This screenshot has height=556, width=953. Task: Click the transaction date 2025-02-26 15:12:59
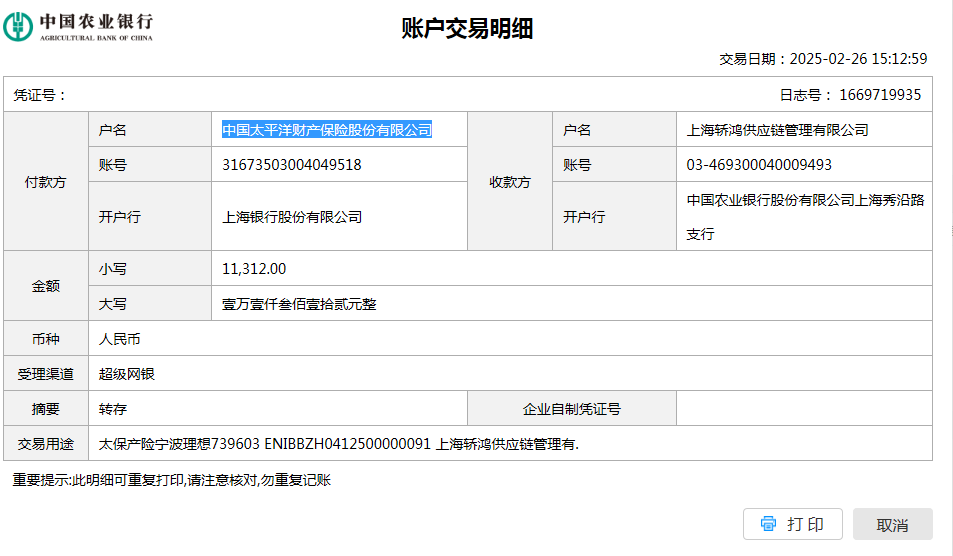(858, 59)
